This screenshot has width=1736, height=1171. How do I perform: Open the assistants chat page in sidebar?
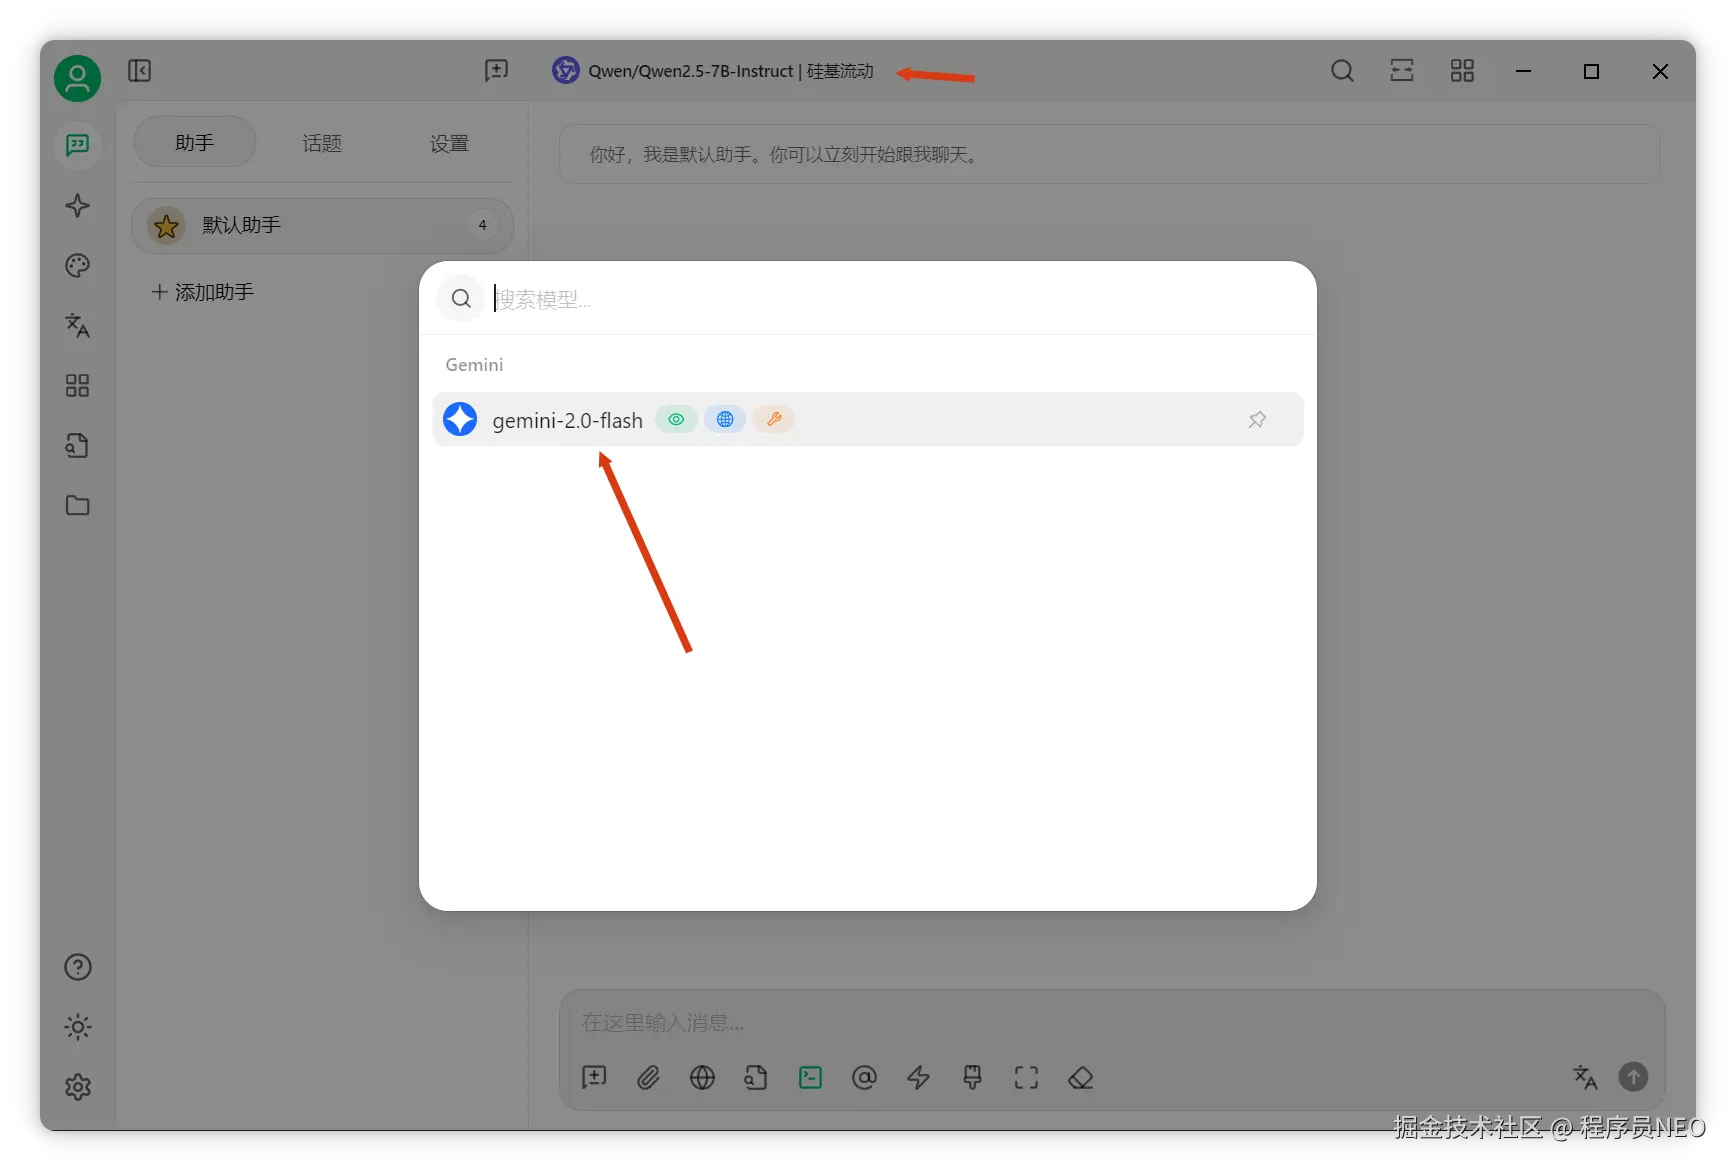coord(77,146)
